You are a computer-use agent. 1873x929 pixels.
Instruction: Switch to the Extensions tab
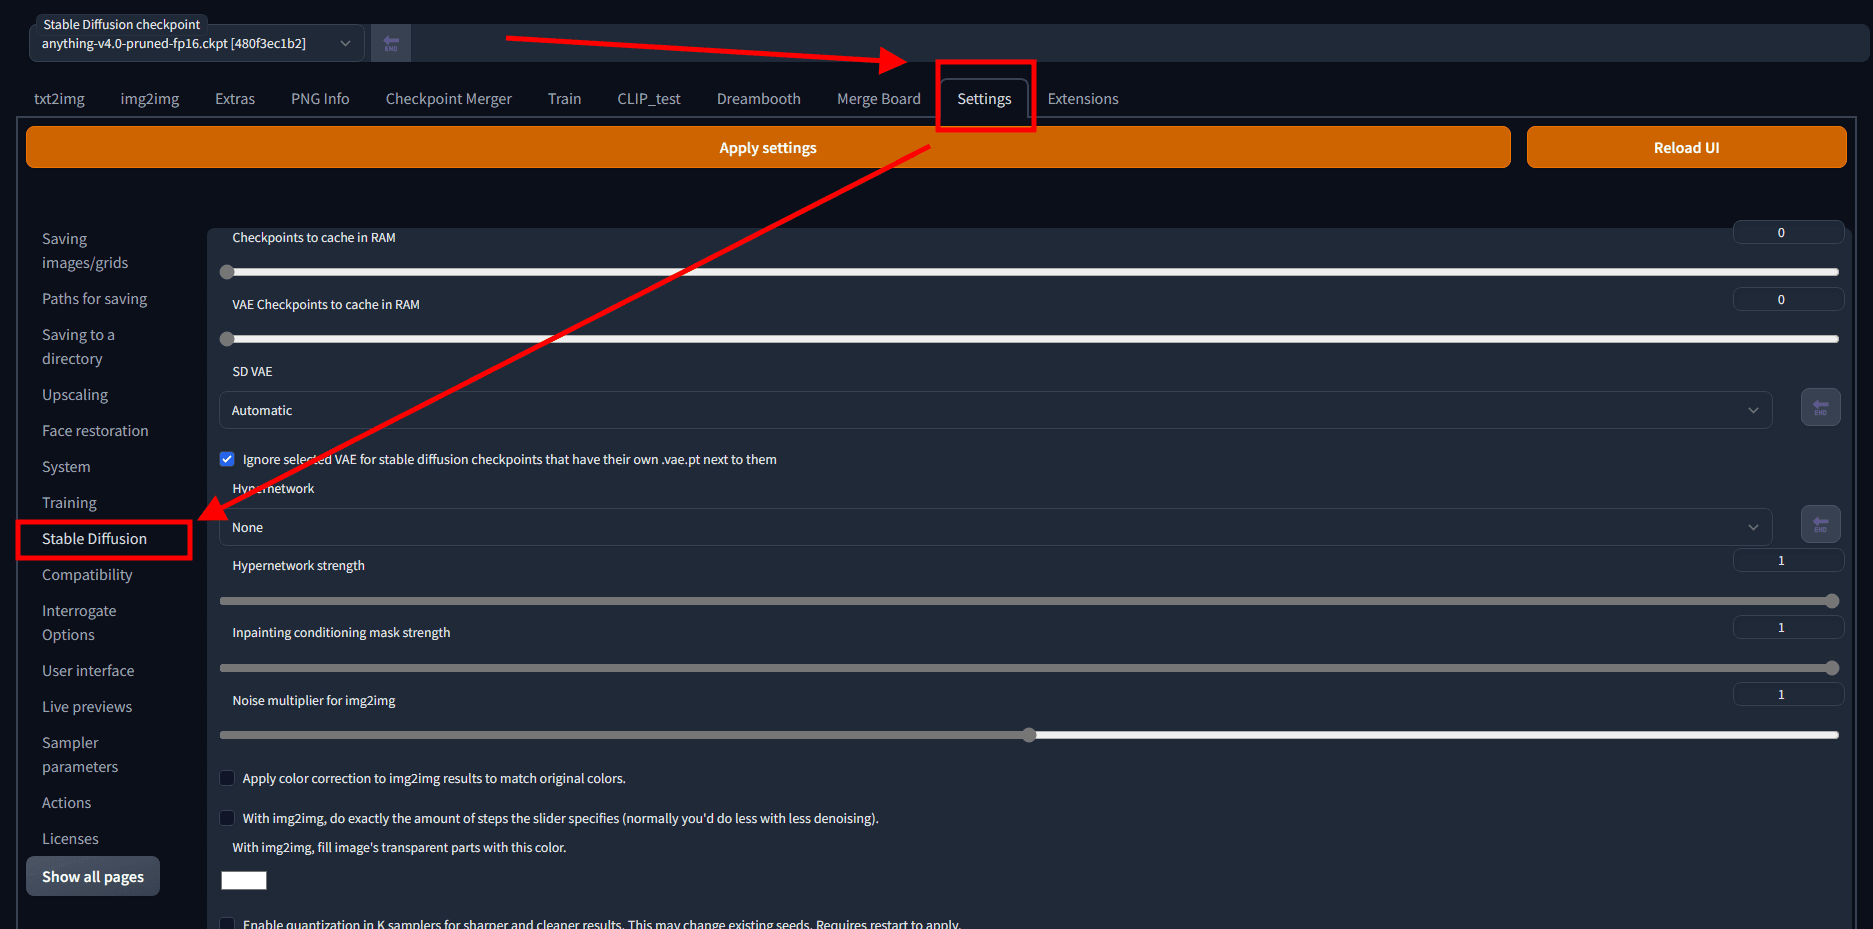(x=1082, y=99)
